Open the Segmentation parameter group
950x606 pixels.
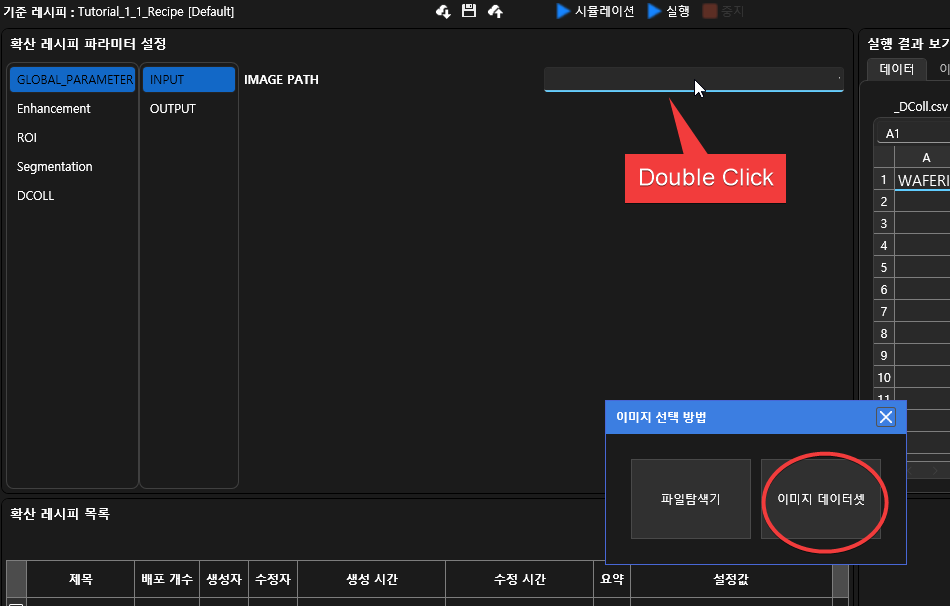click(x=52, y=166)
